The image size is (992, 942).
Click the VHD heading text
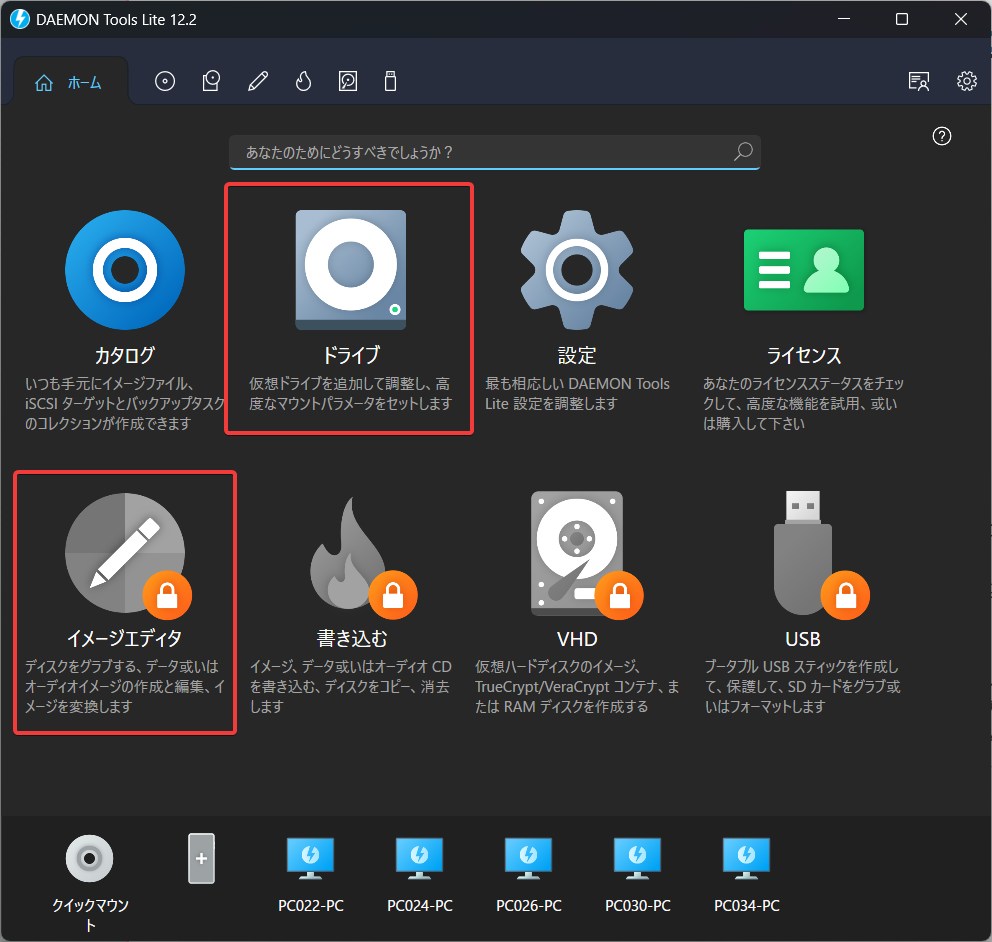[576, 639]
